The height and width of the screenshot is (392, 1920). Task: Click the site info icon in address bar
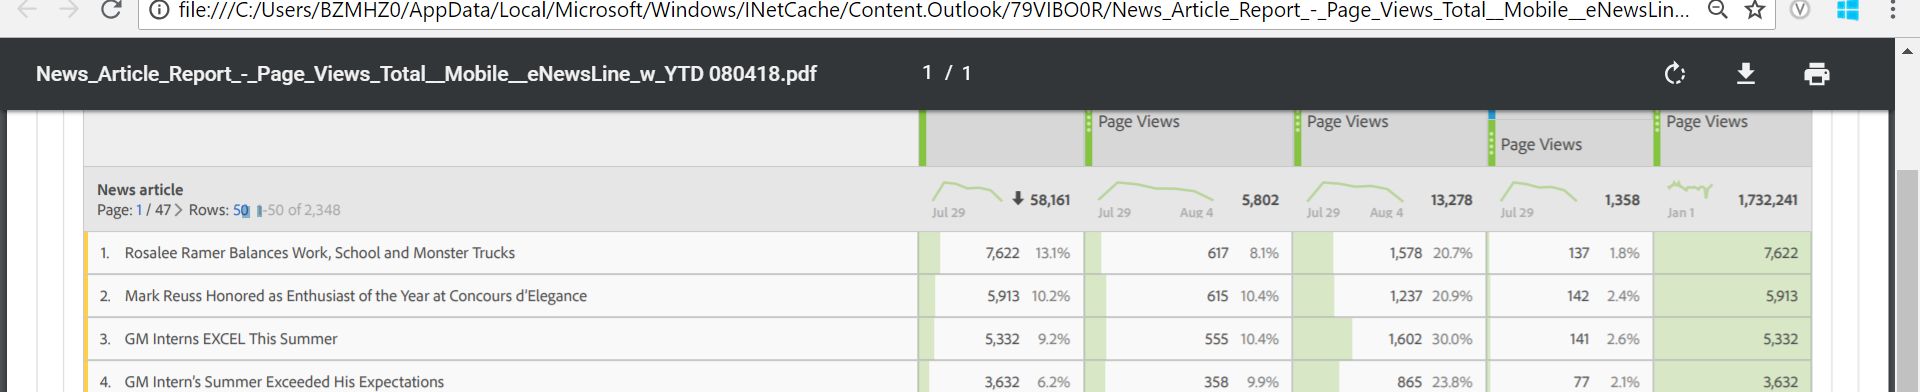click(x=158, y=10)
